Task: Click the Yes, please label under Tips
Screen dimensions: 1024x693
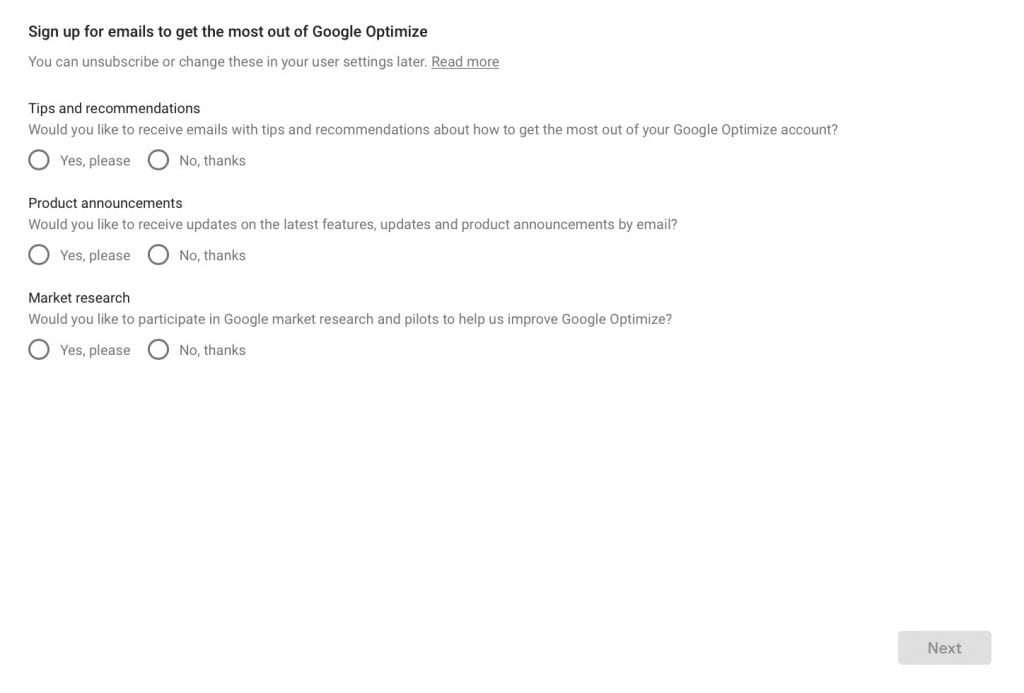Action: (94, 159)
